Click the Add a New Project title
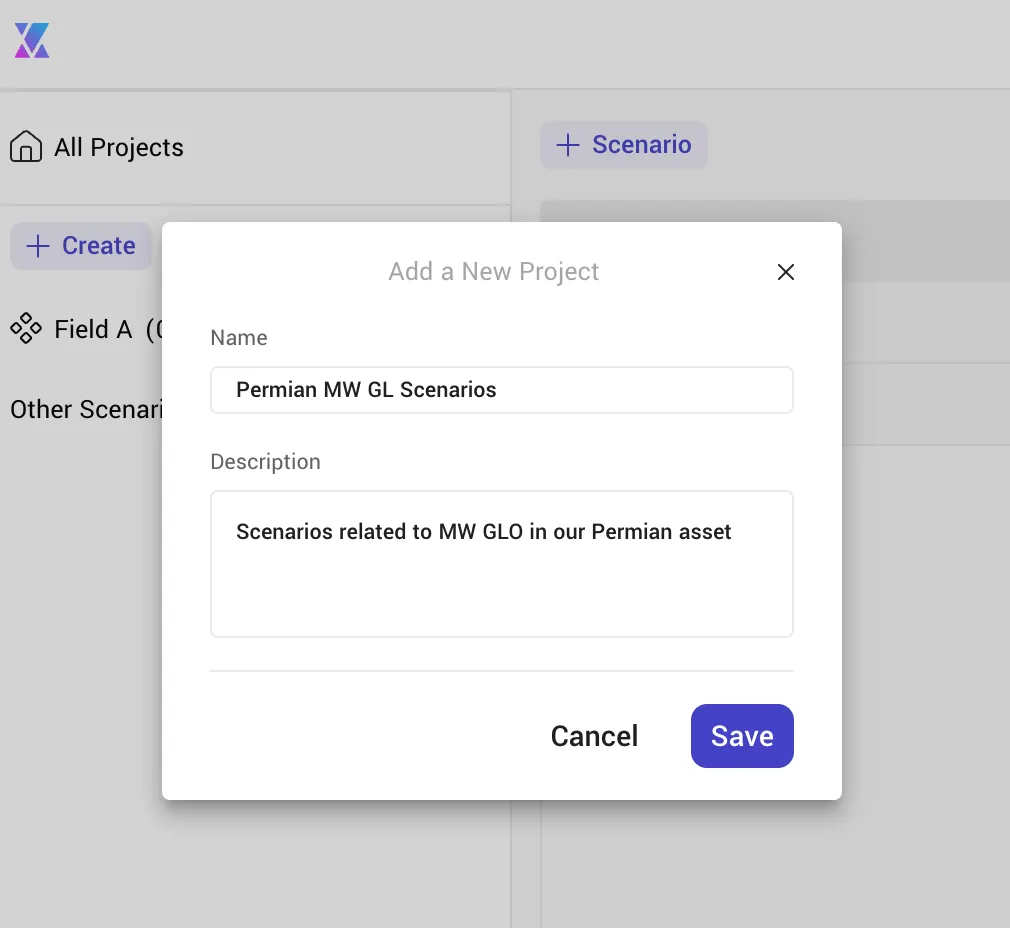Viewport: 1010px width, 928px height. pyautogui.click(x=493, y=272)
